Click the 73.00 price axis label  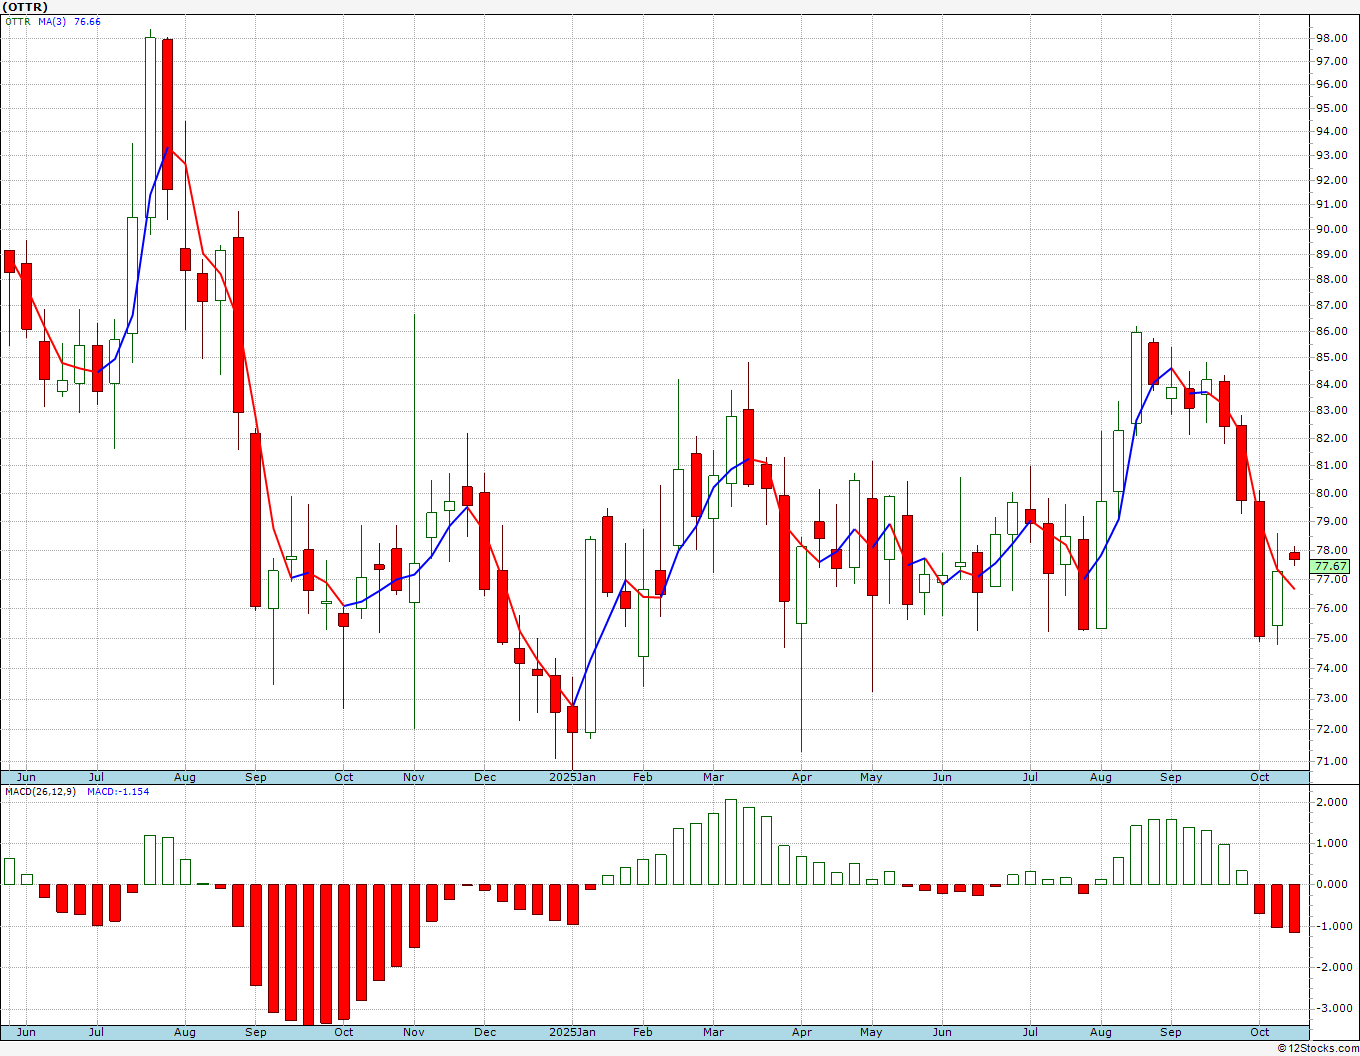pos(1331,699)
